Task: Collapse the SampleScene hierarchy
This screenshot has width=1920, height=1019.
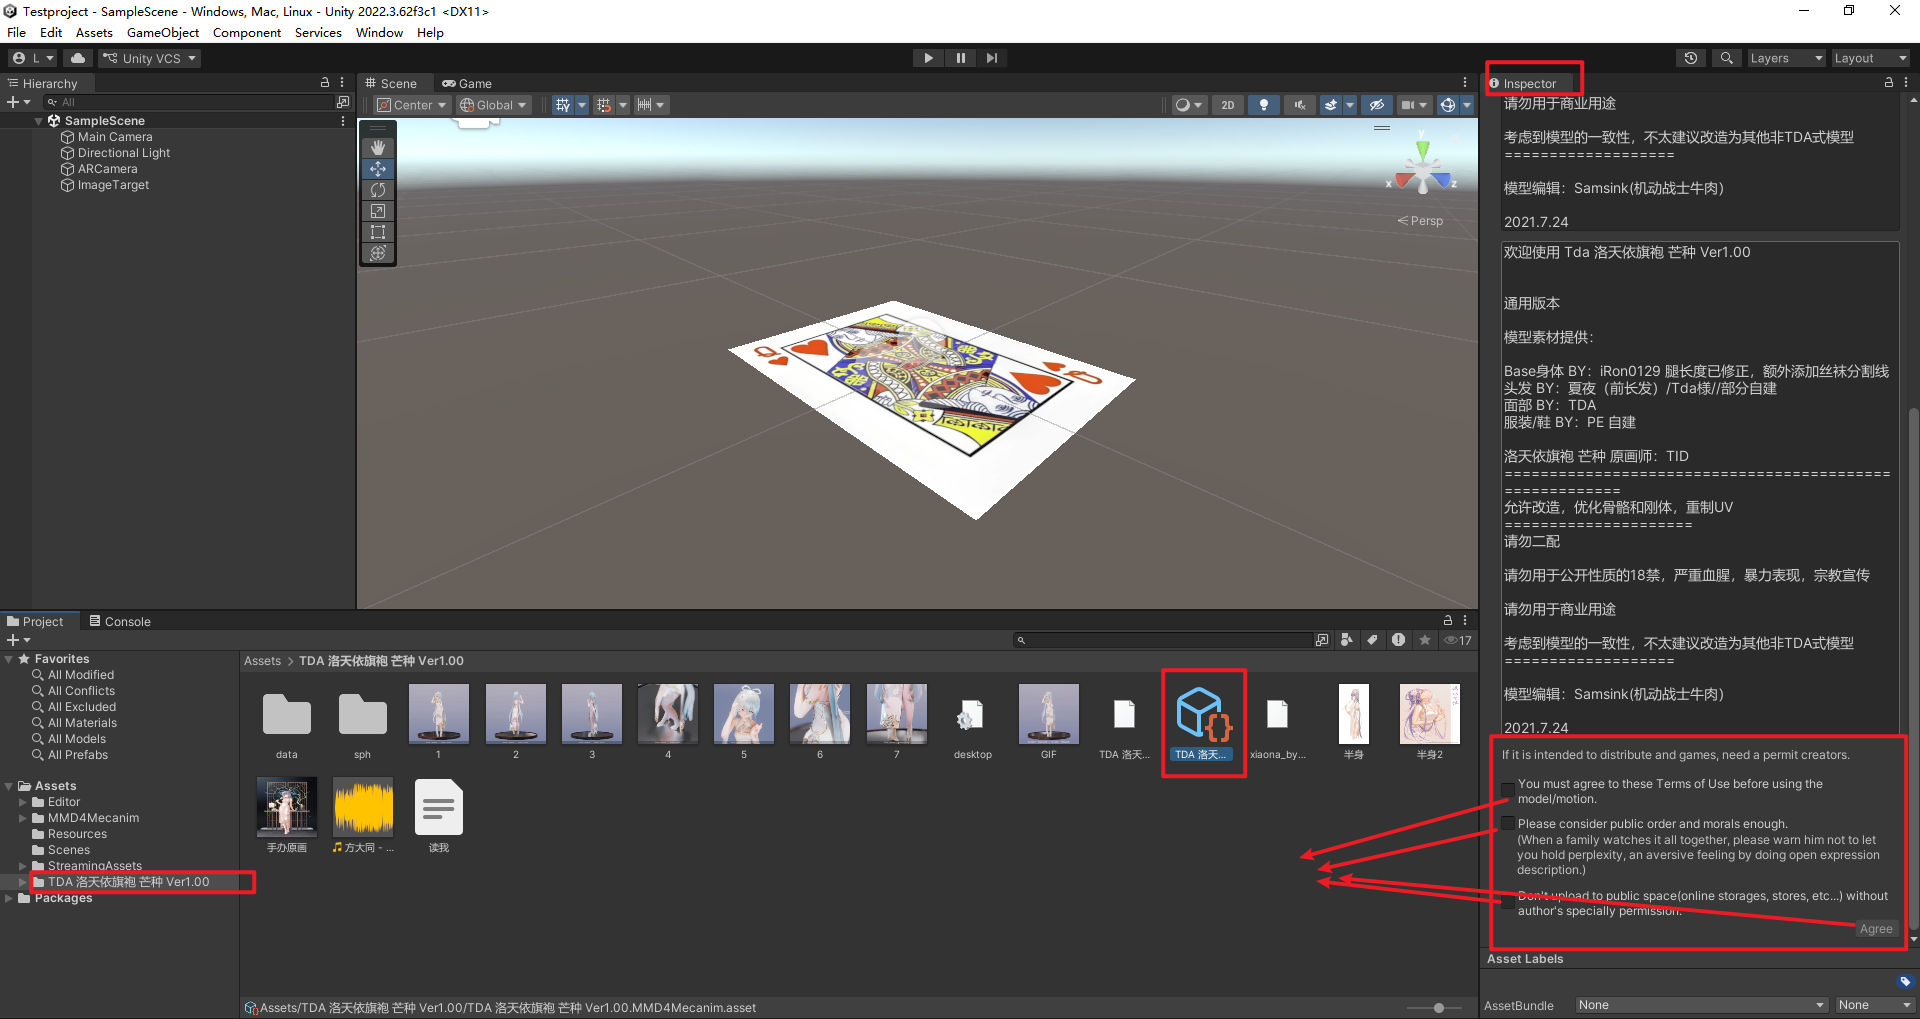Action: click(x=39, y=121)
